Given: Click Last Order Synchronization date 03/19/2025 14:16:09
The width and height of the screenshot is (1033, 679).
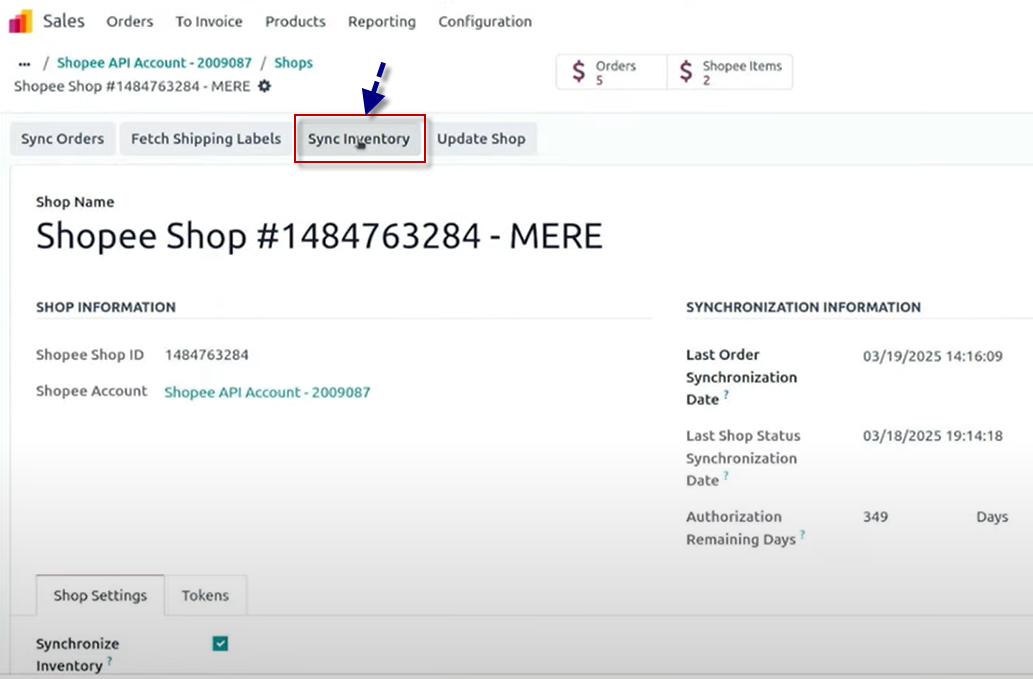Looking at the screenshot, I should (x=933, y=356).
